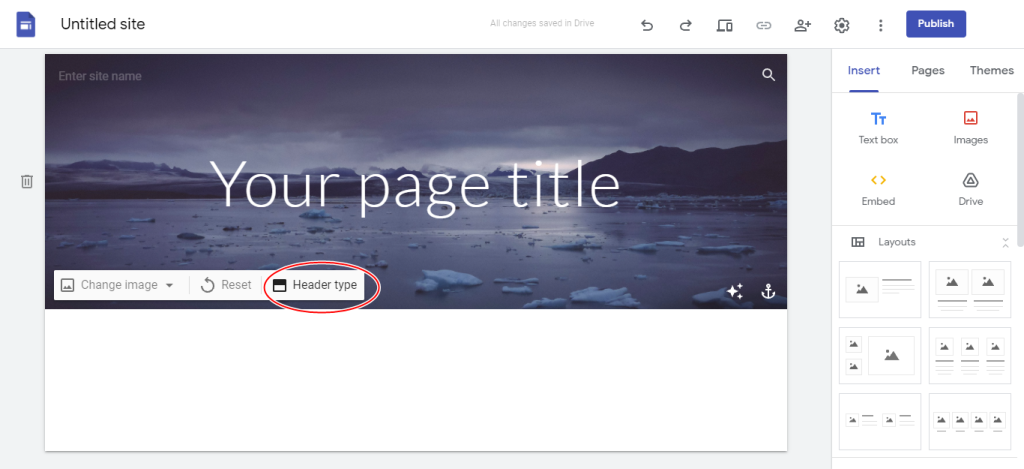The image size is (1024, 469).
Task: Click the Layouts grid icon
Action: (858, 242)
